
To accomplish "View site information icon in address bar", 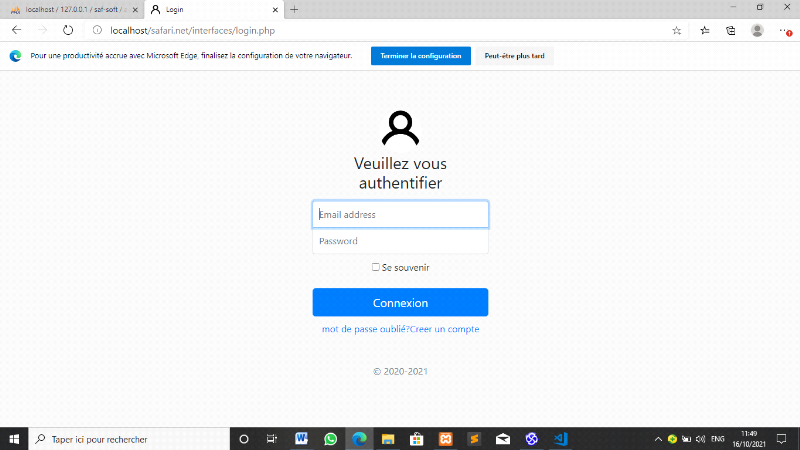I will tap(97, 30).
